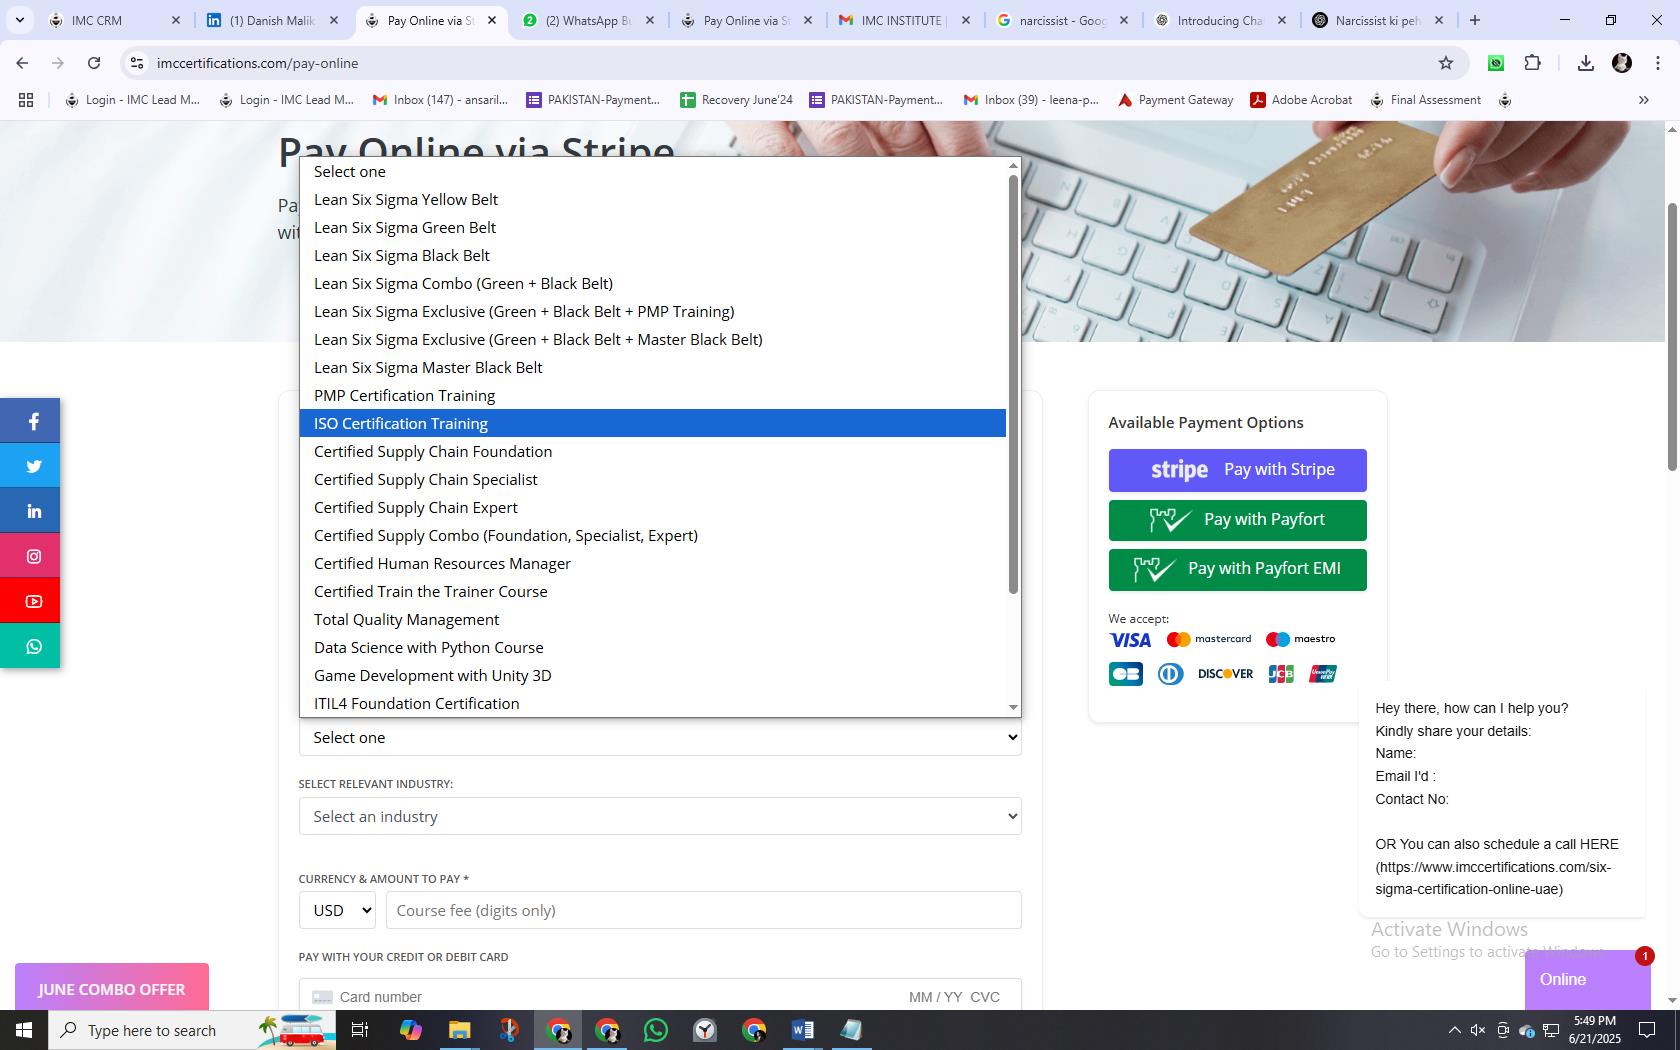This screenshot has width=1680, height=1050.
Task: Open Microsoft Word from the taskbar
Action: point(802,1030)
